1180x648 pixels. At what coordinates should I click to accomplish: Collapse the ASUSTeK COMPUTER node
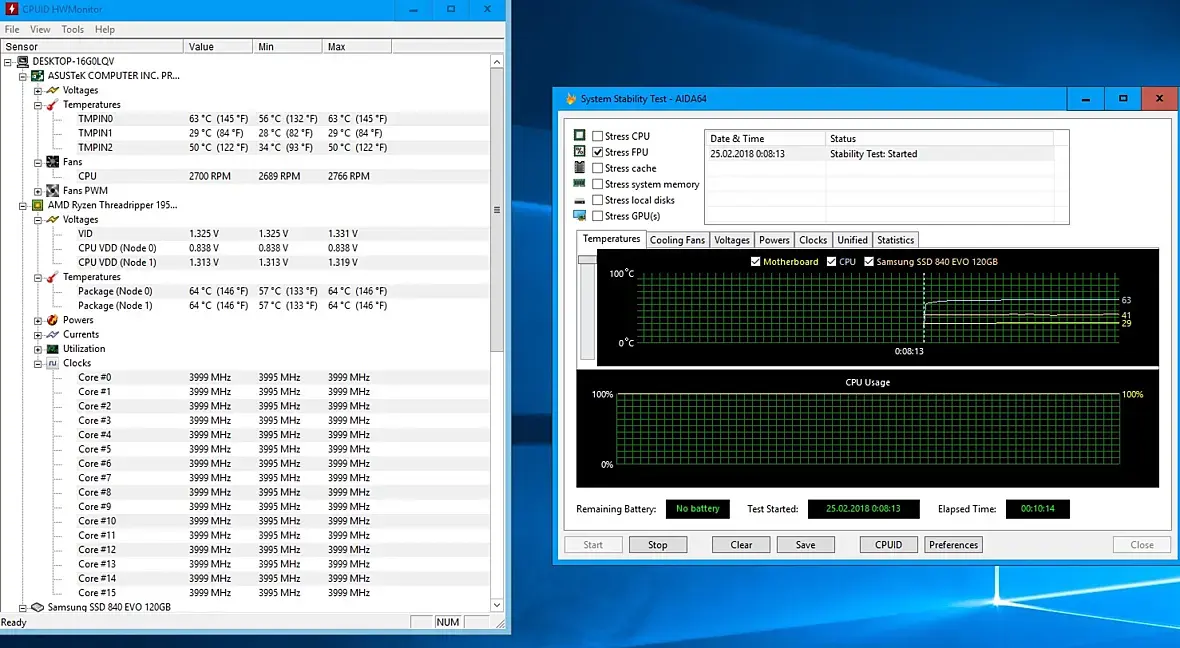click(x=23, y=76)
